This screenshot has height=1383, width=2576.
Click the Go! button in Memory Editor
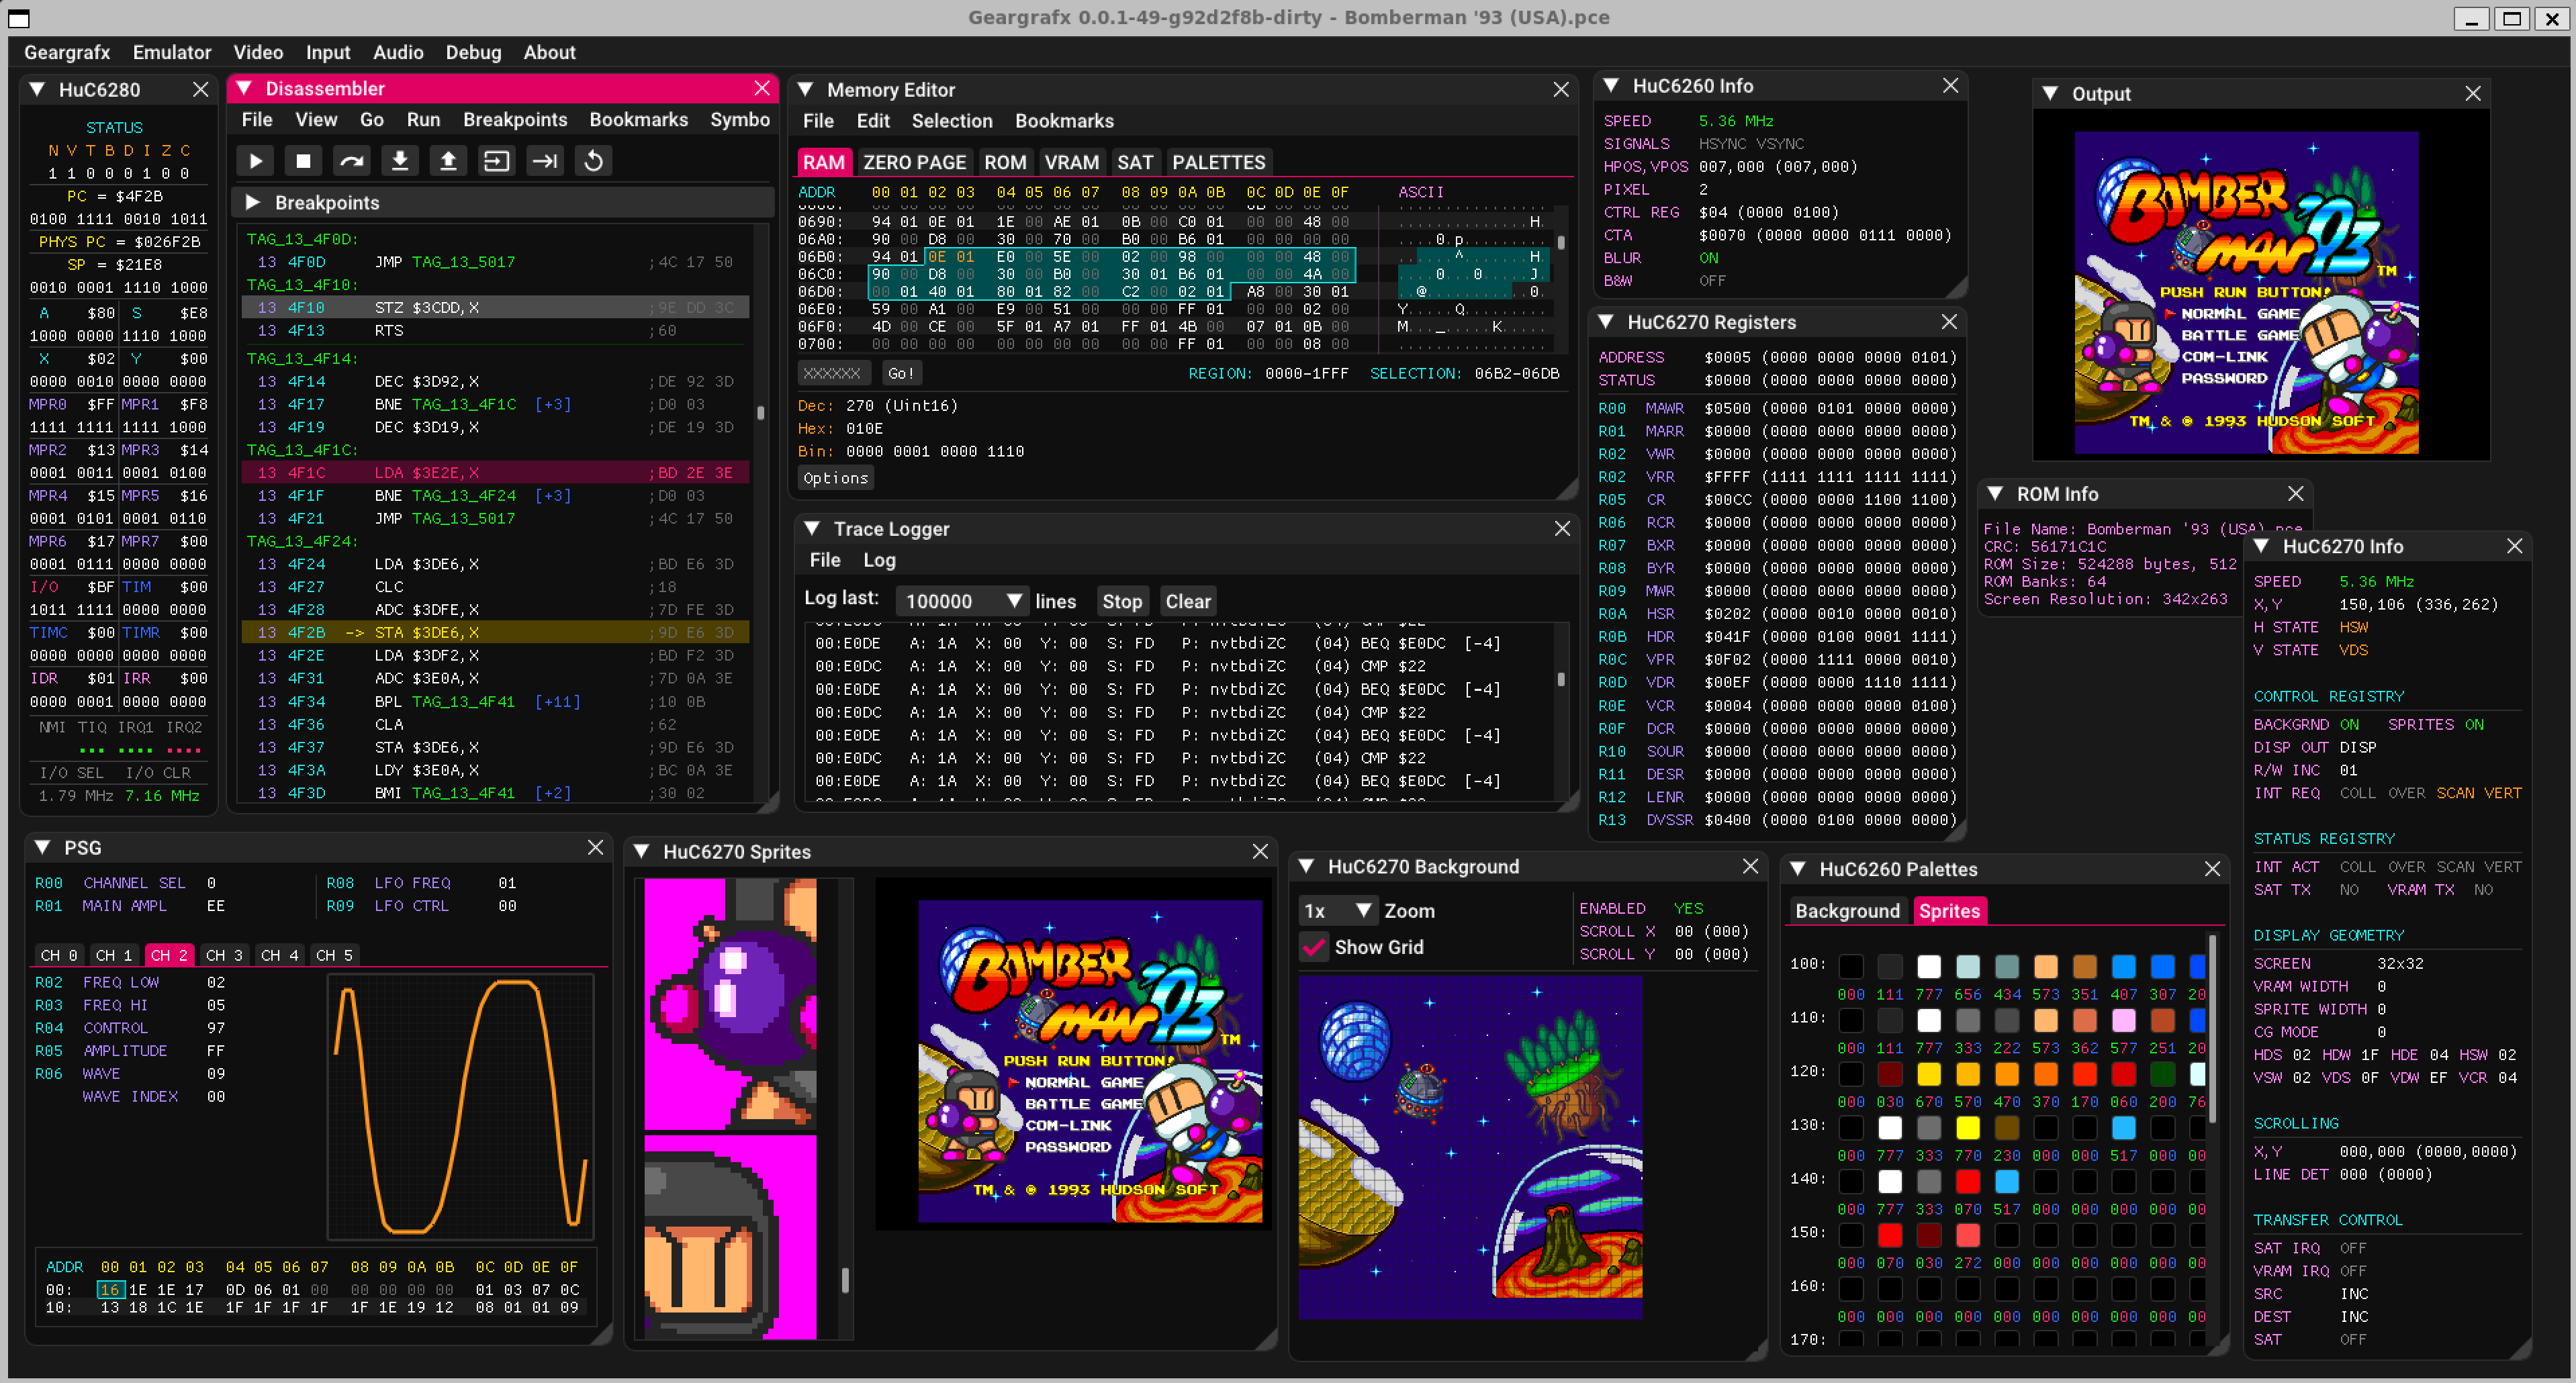(x=900, y=373)
